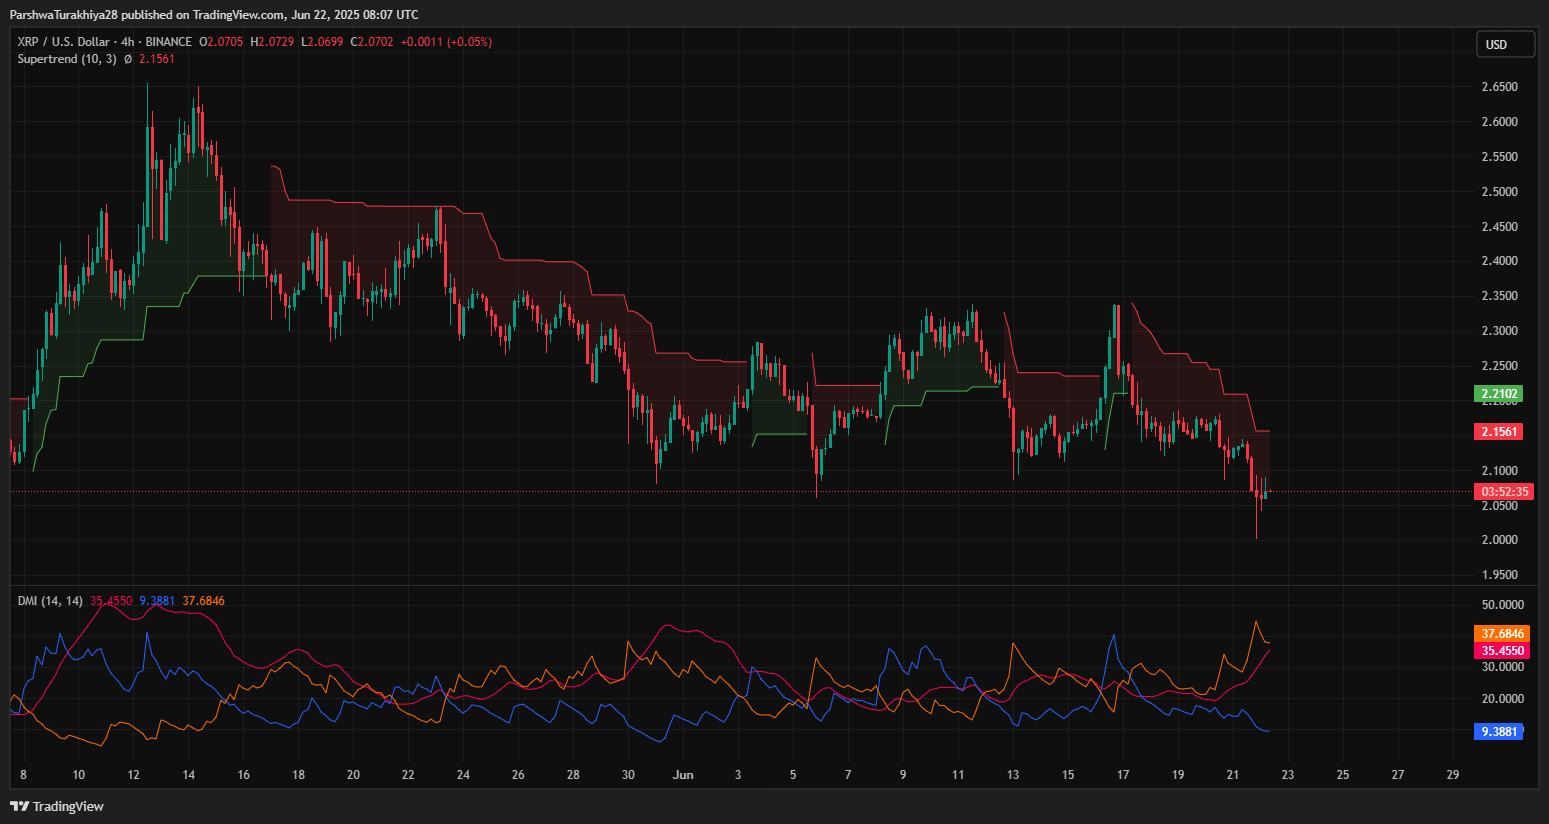Click the 2.3500 price axis label
The width and height of the screenshot is (1549, 824).
tap(1499, 296)
